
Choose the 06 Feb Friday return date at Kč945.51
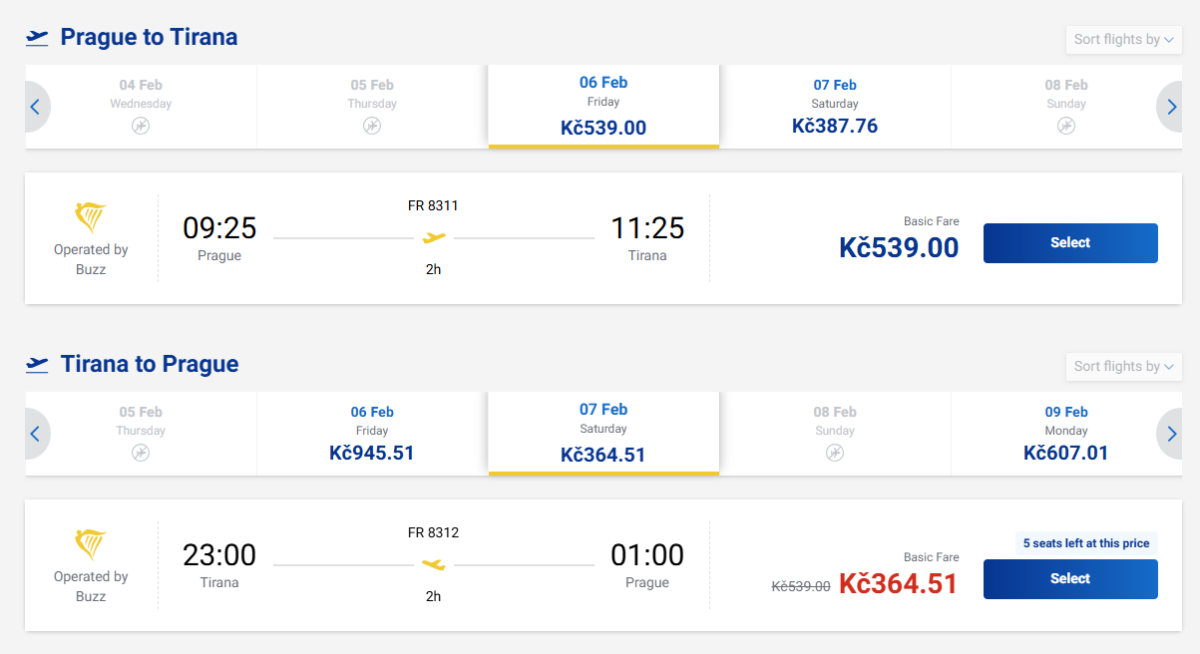coord(372,435)
